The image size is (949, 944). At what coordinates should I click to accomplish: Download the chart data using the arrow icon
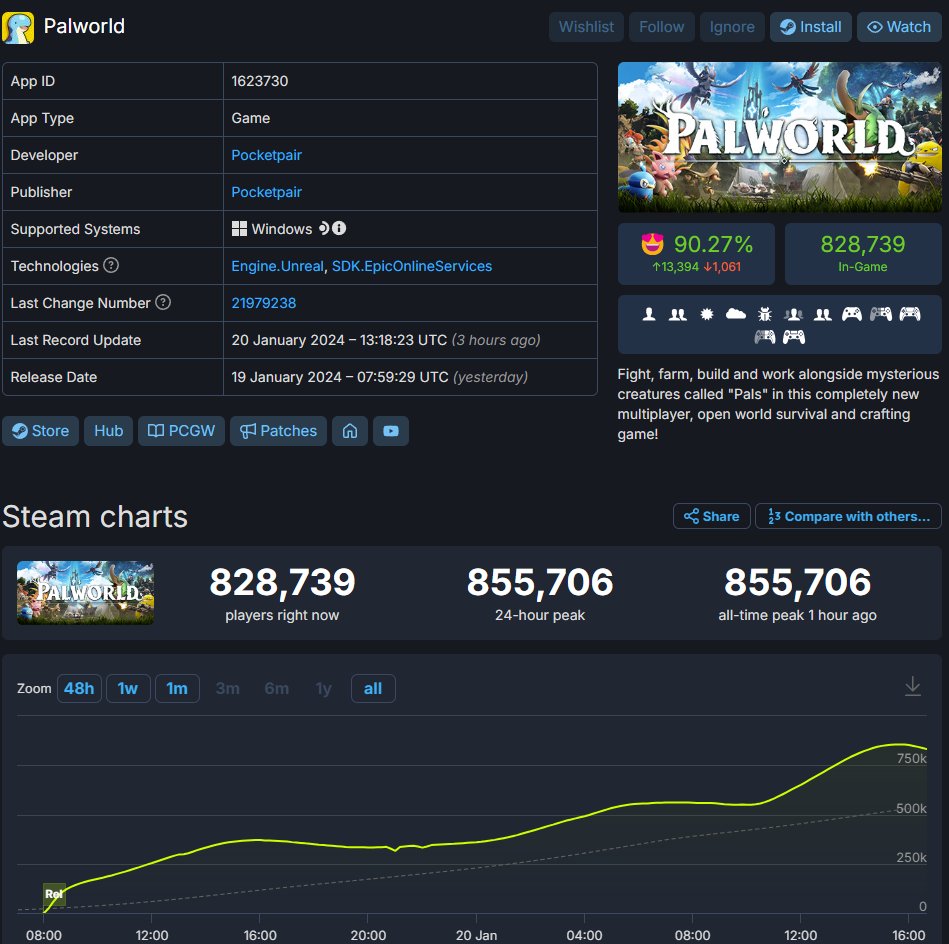913,687
